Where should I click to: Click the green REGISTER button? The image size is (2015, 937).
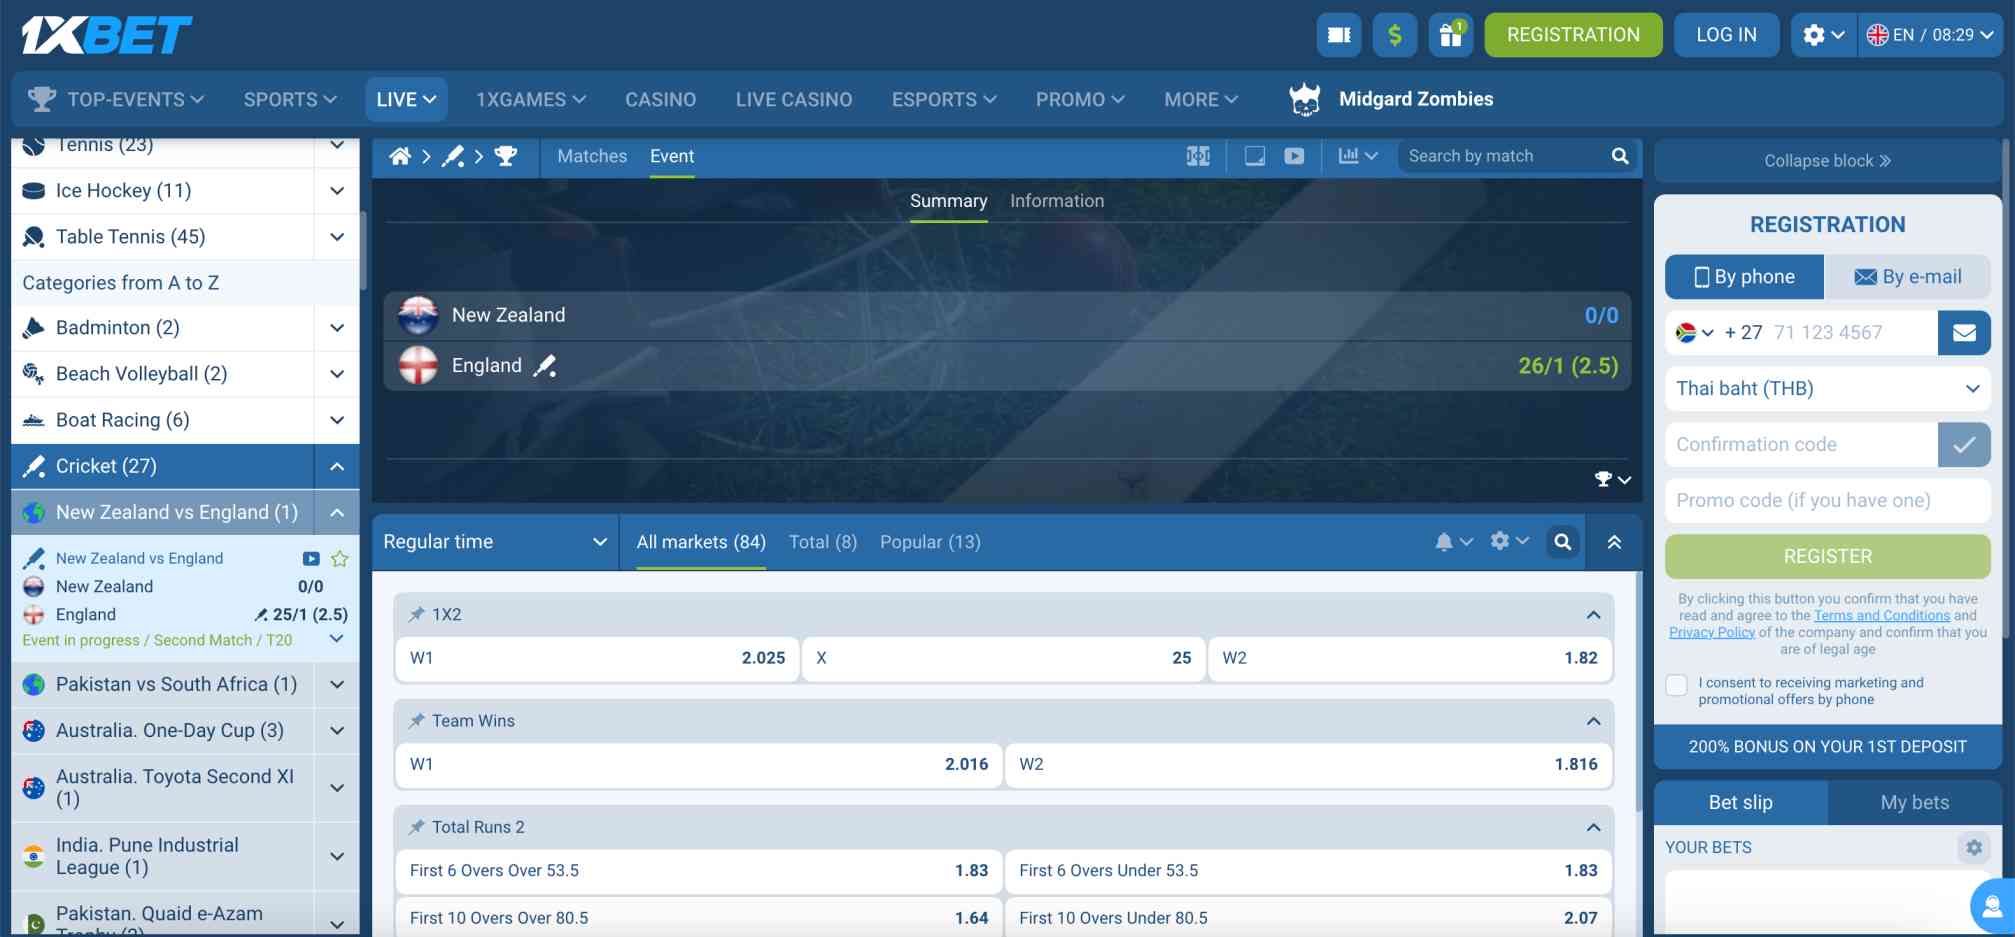(1826, 556)
